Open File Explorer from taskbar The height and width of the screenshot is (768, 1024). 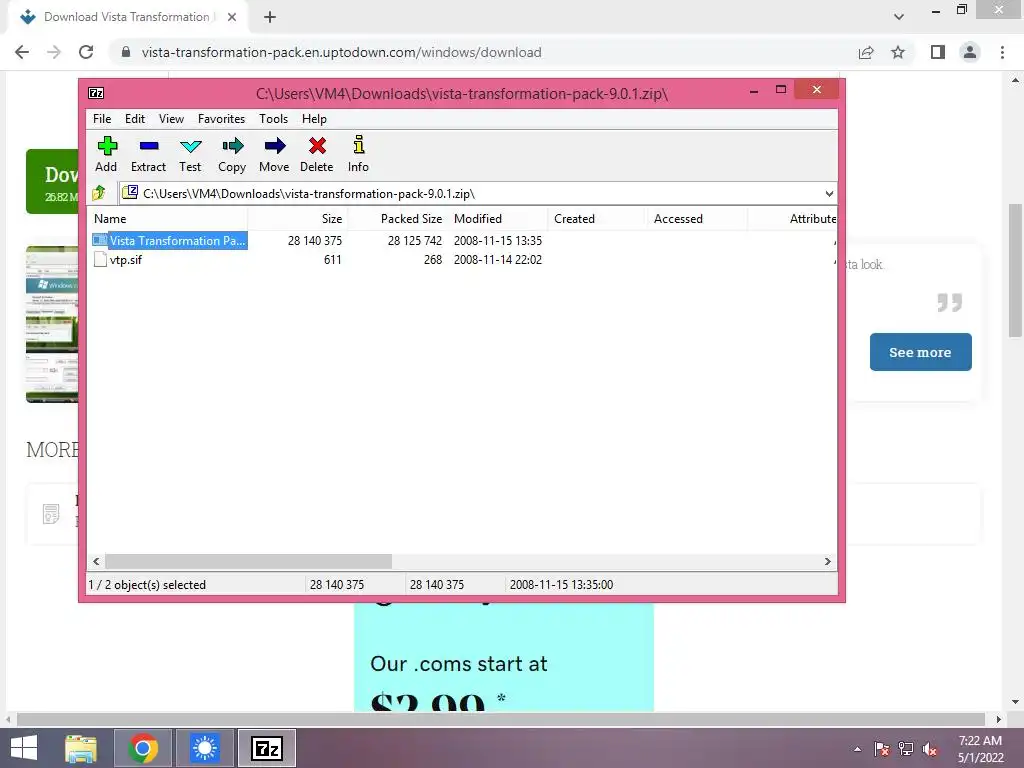pyautogui.click(x=81, y=748)
